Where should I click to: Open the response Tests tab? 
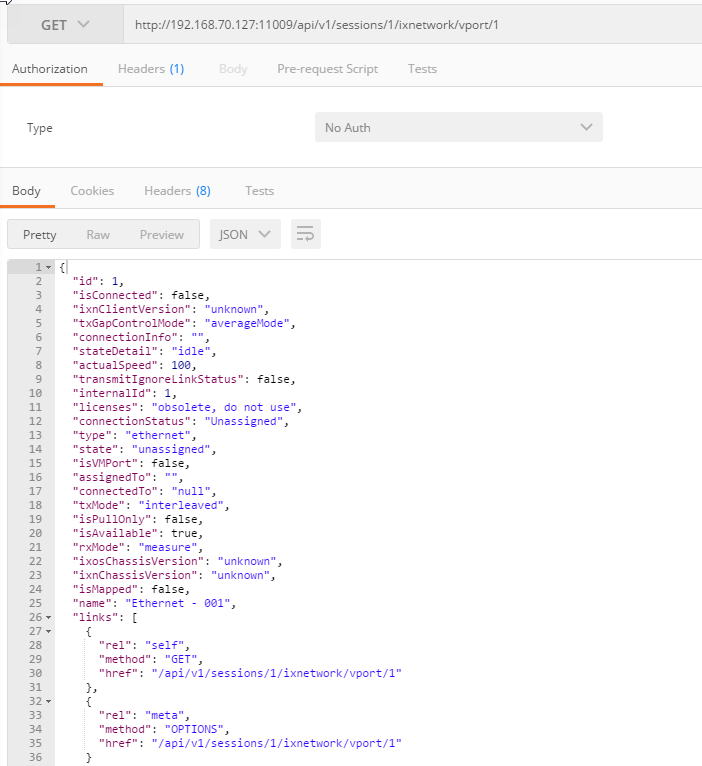[x=259, y=191]
